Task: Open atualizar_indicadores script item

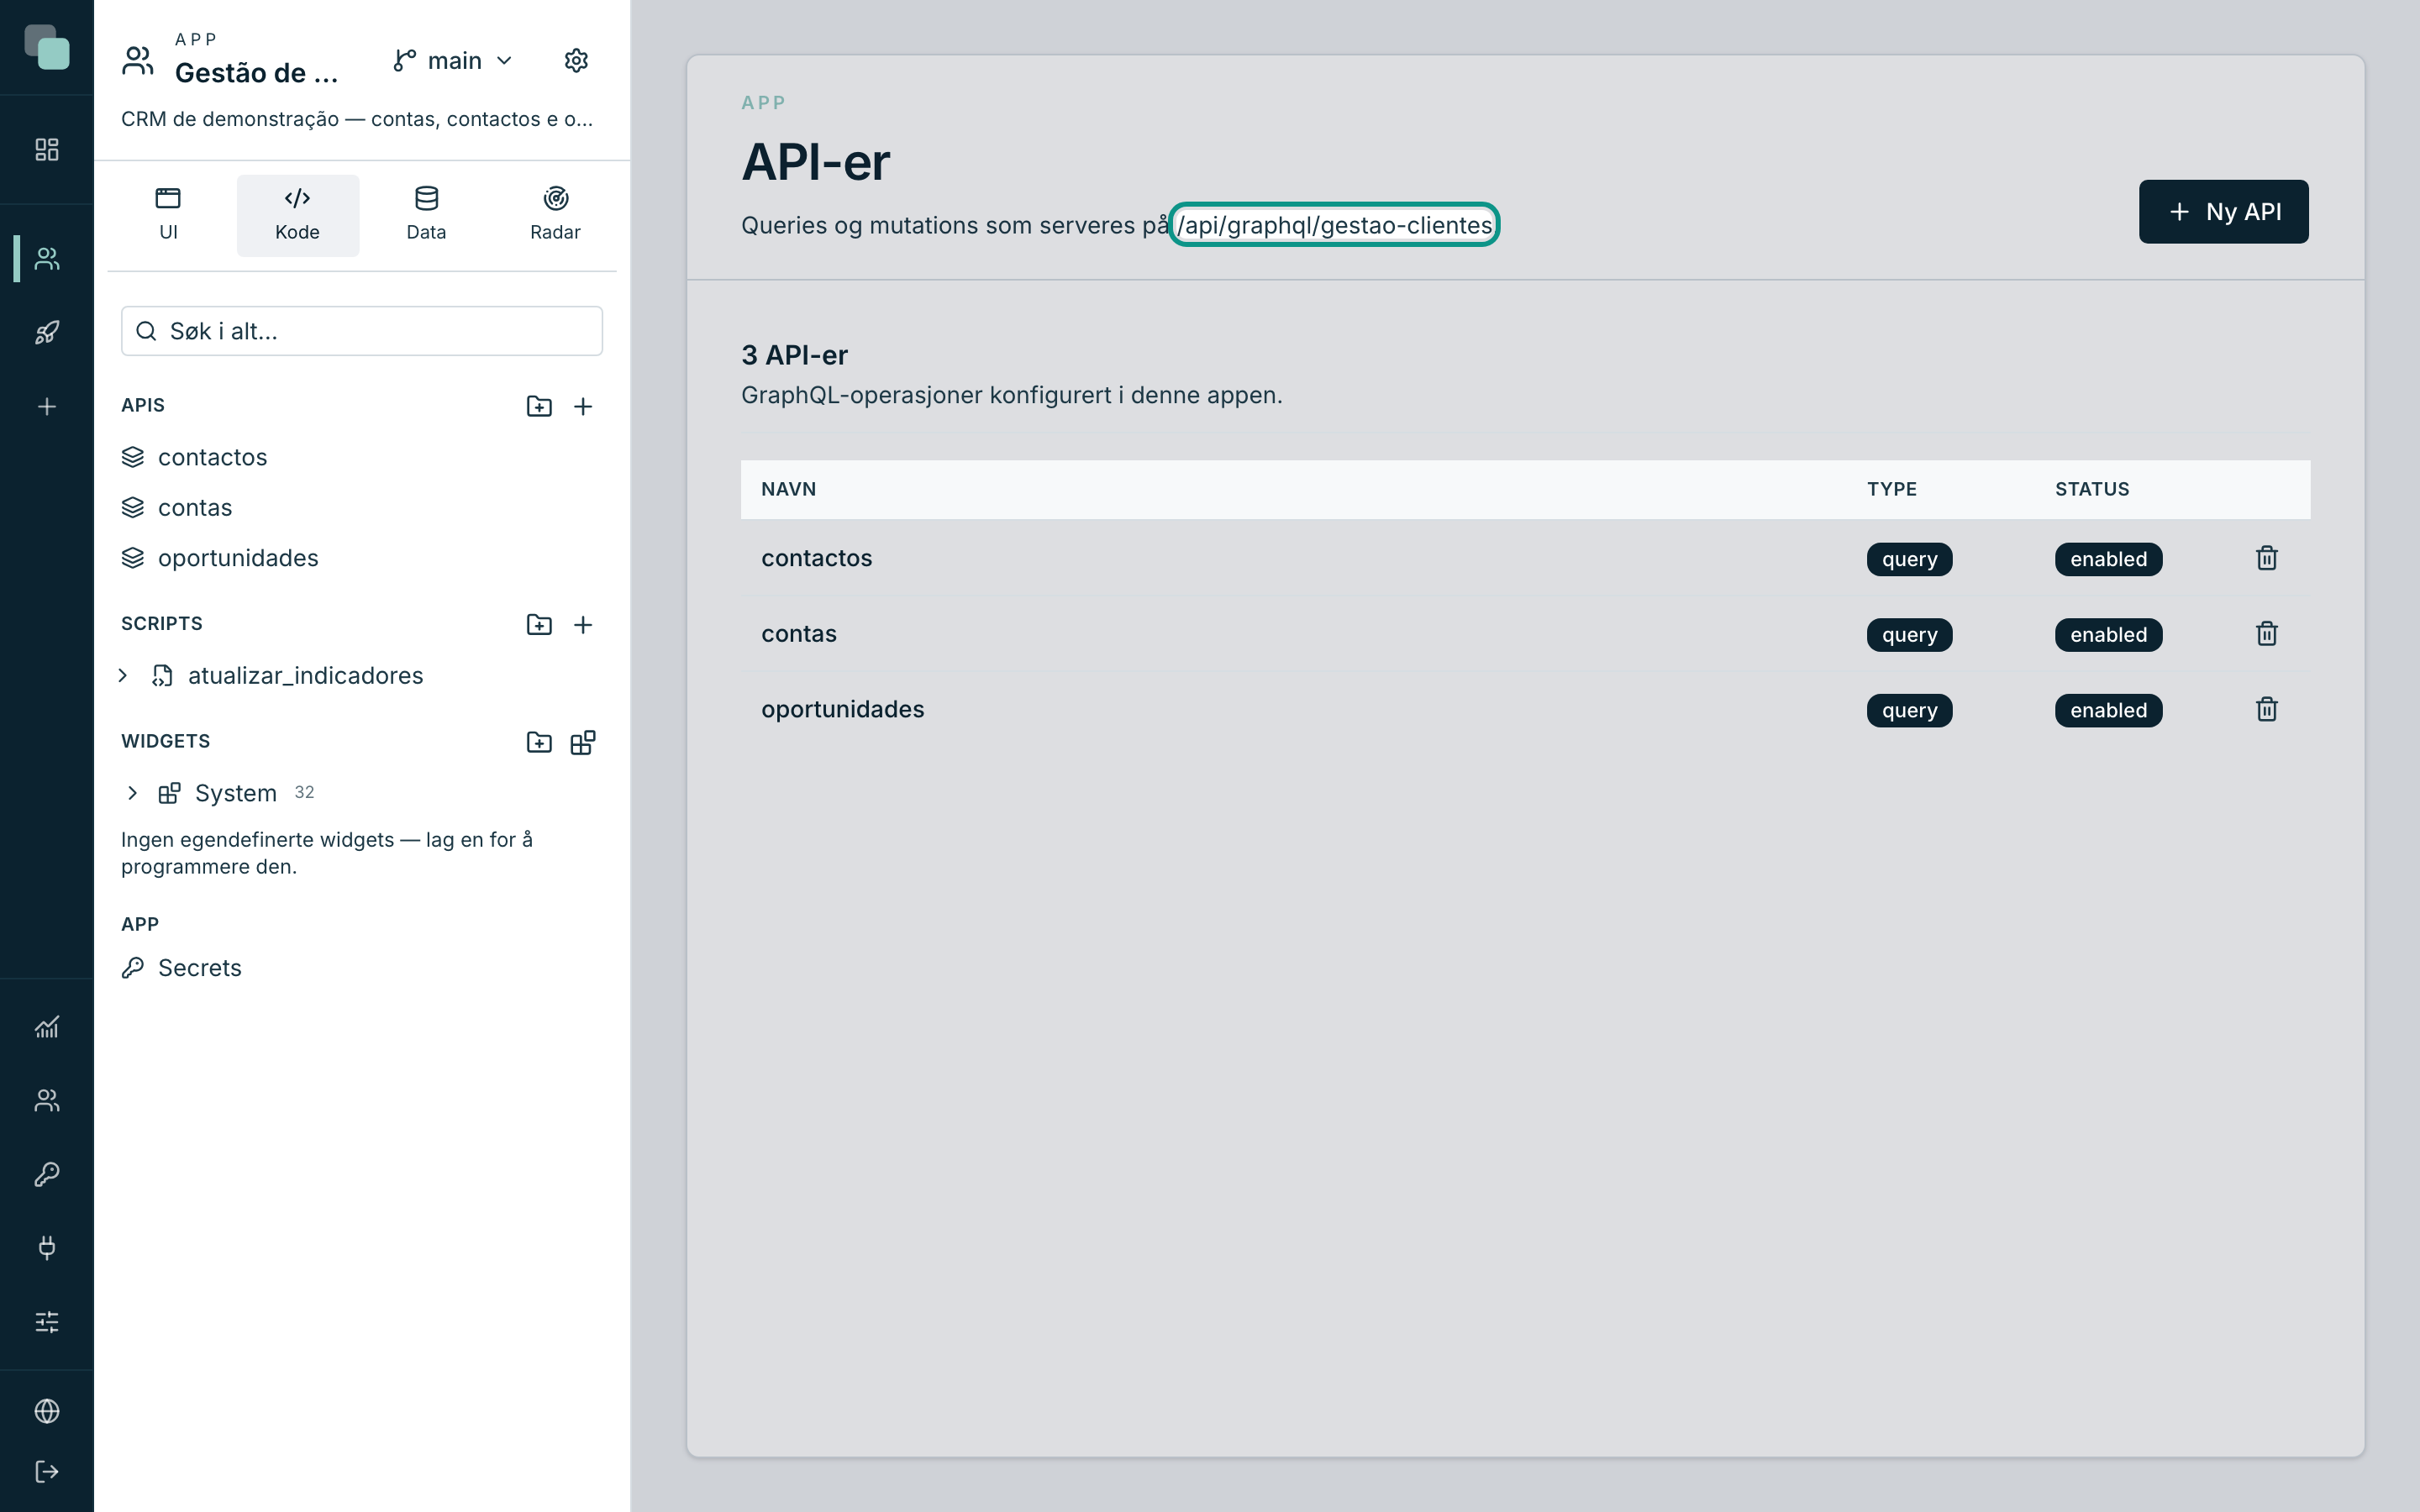Action: pyautogui.click(x=305, y=676)
